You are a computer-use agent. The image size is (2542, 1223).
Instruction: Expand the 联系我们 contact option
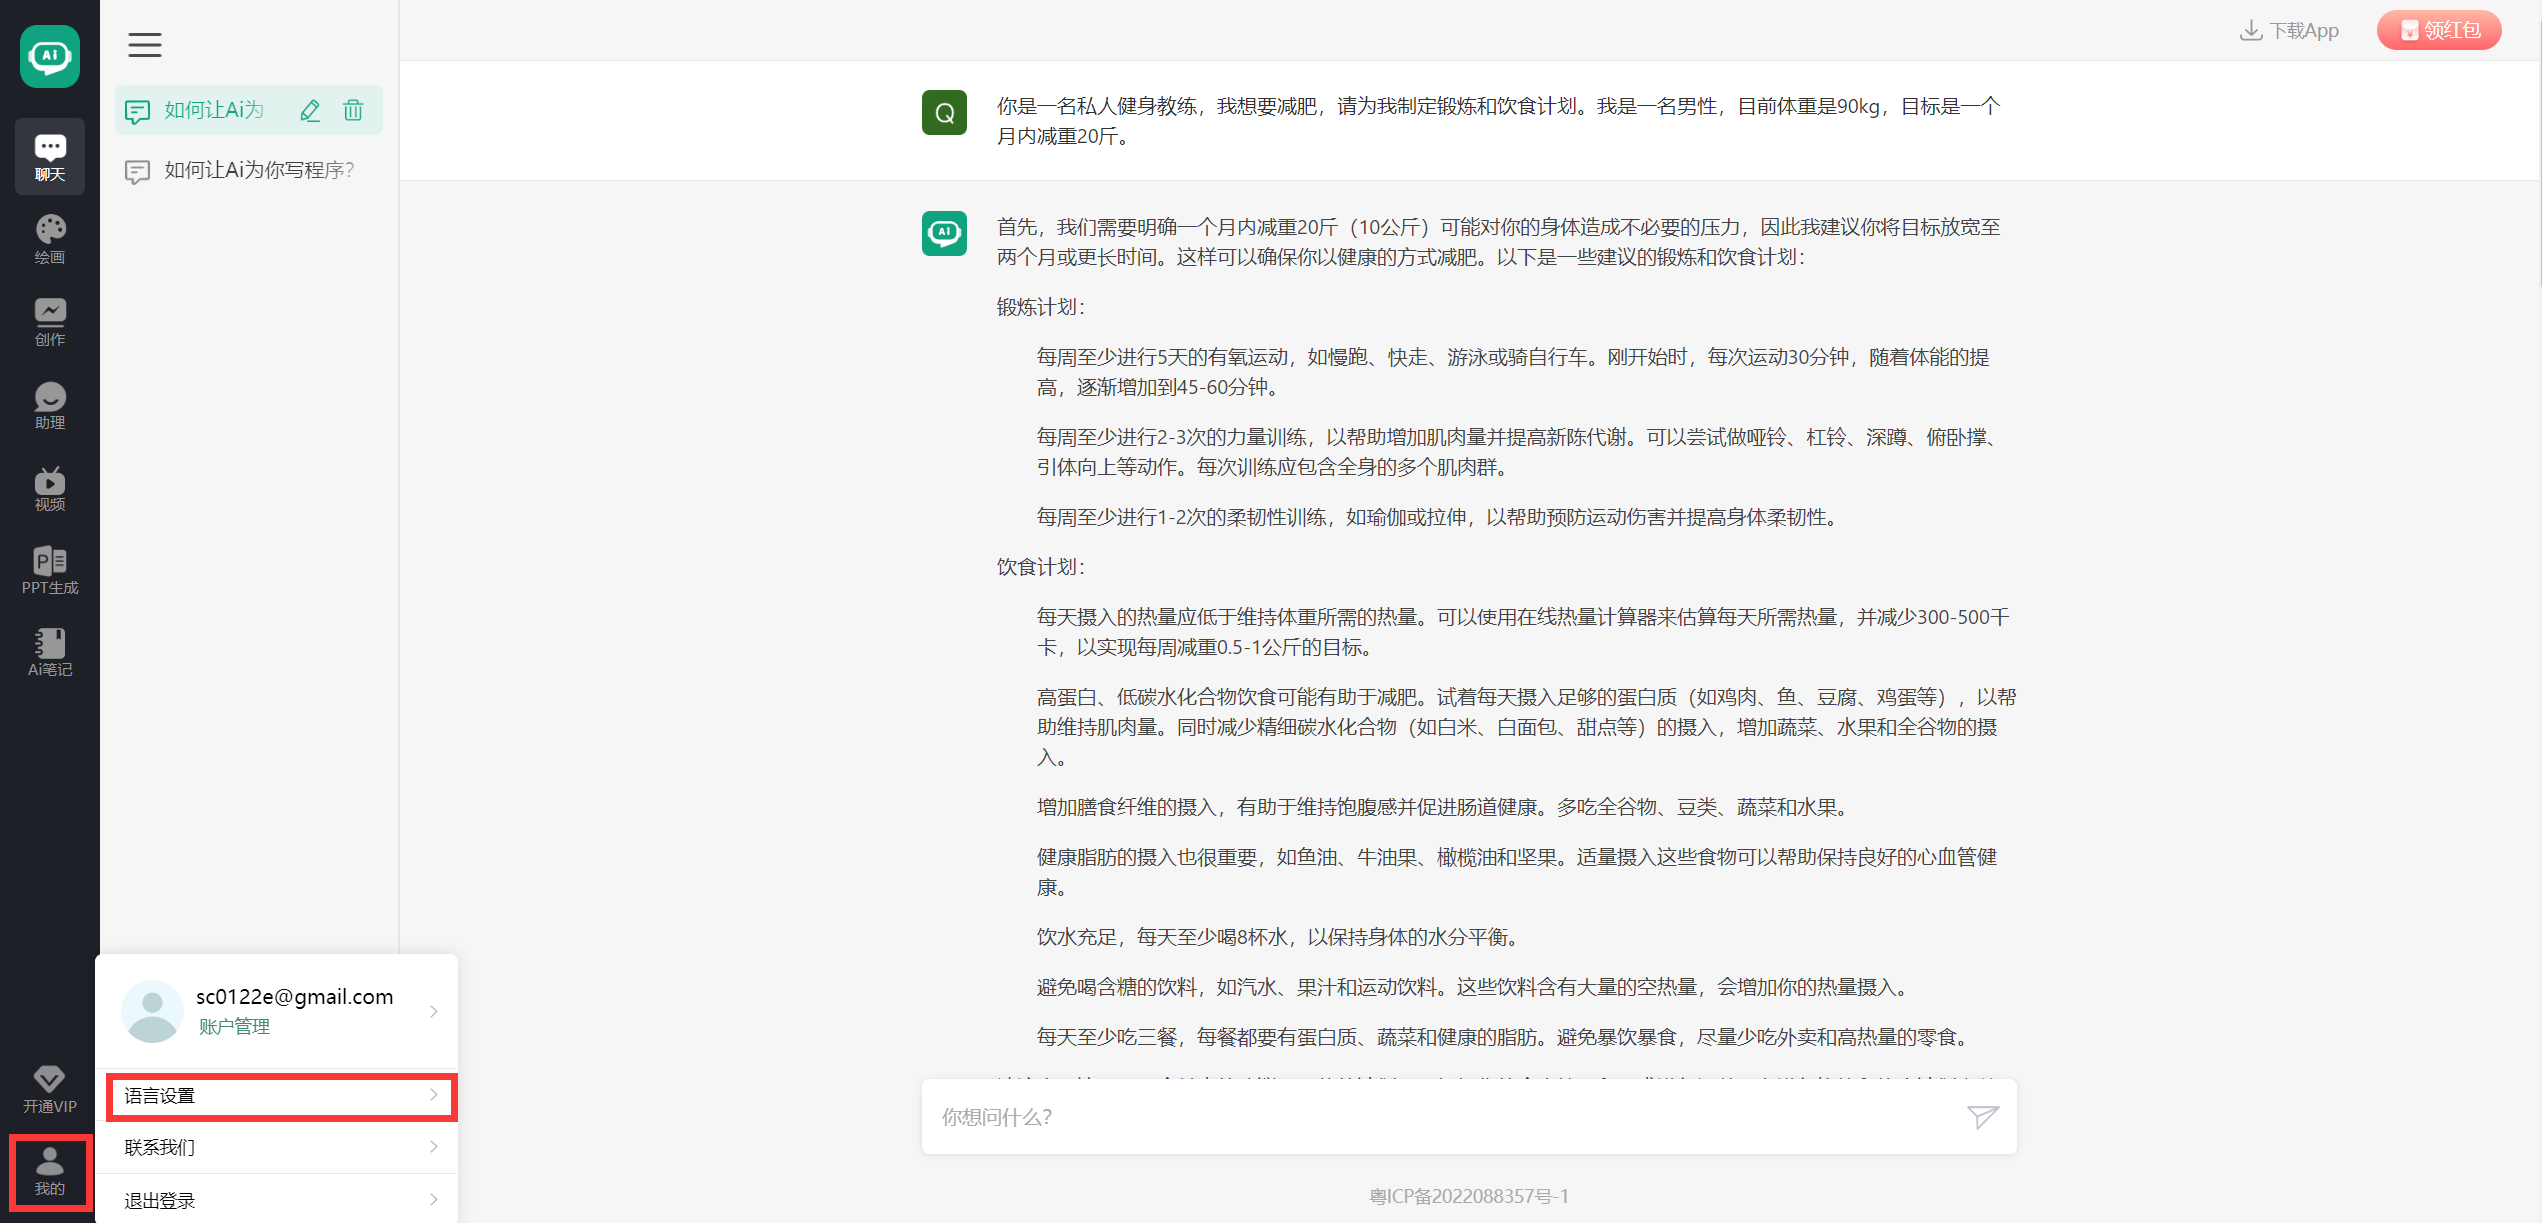pyautogui.click(x=280, y=1147)
